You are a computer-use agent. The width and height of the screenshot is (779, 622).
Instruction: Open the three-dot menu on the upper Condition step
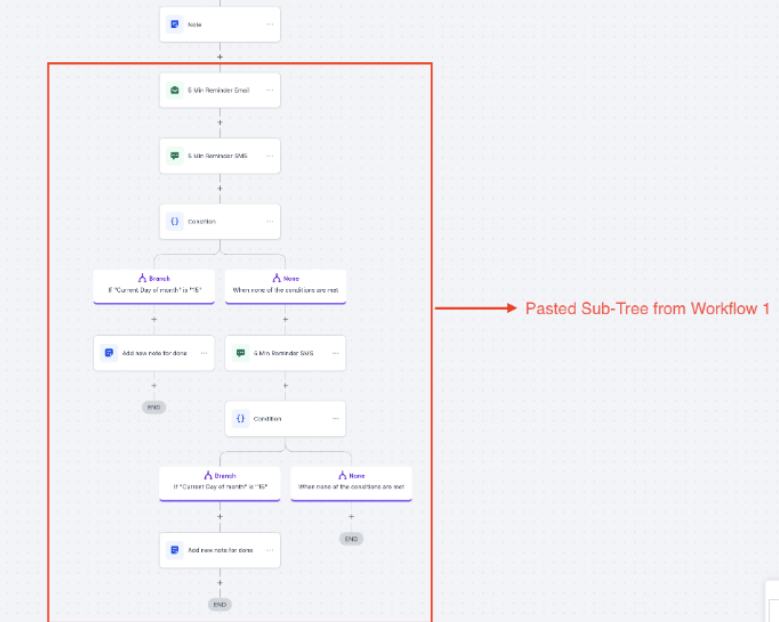[x=269, y=221]
